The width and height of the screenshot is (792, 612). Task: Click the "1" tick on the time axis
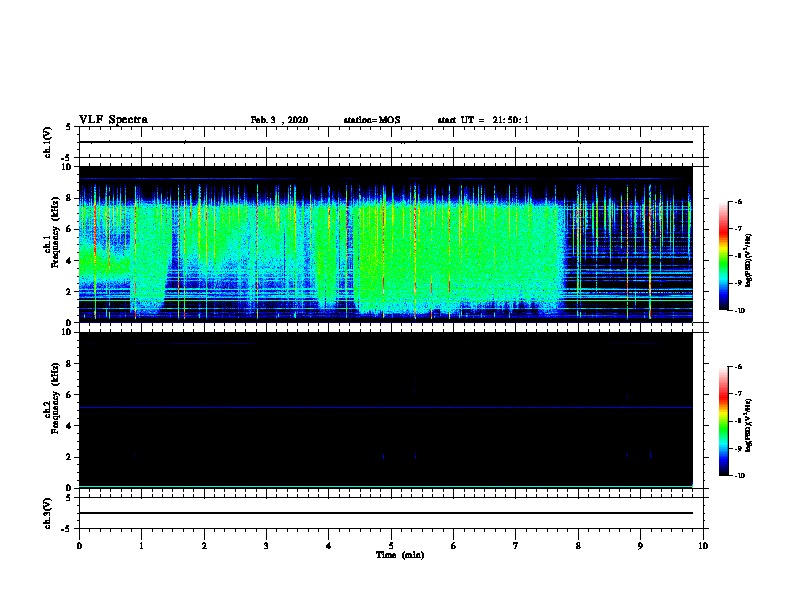click(141, 546)
